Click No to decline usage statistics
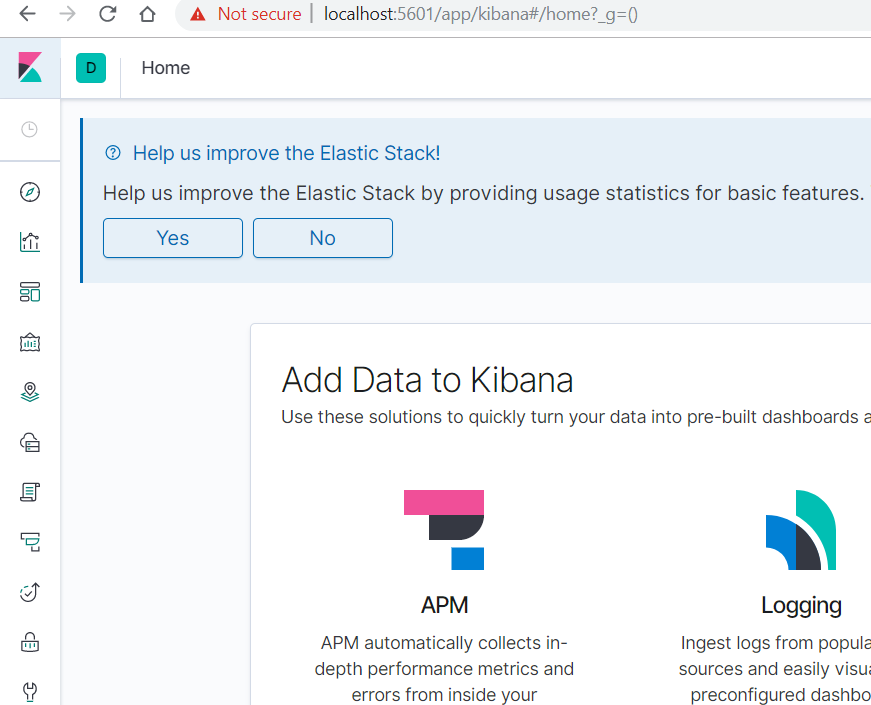This screenshot has width=871, height=705. (x=323, y=238)
